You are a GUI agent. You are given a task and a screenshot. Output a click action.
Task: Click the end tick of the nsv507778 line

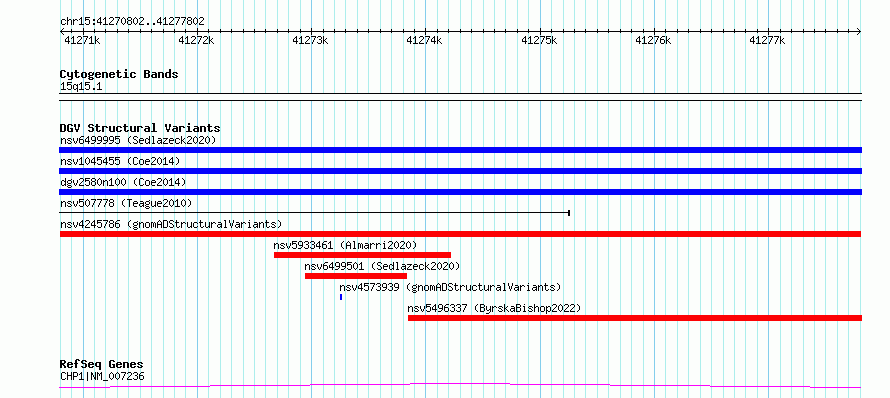click(569, 213)
